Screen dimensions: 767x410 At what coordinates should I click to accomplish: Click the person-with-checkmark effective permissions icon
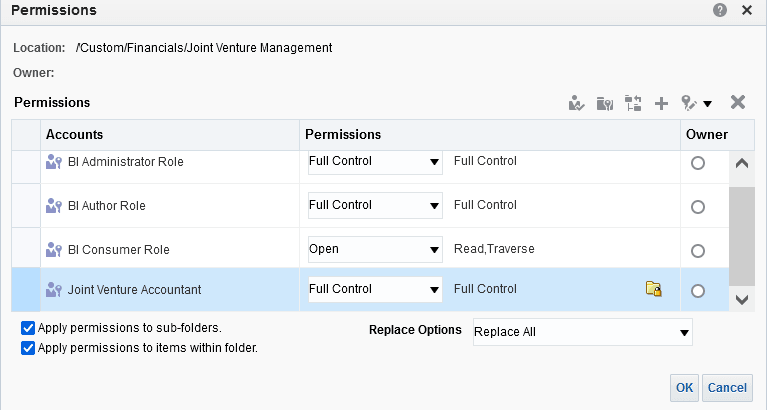576,103
